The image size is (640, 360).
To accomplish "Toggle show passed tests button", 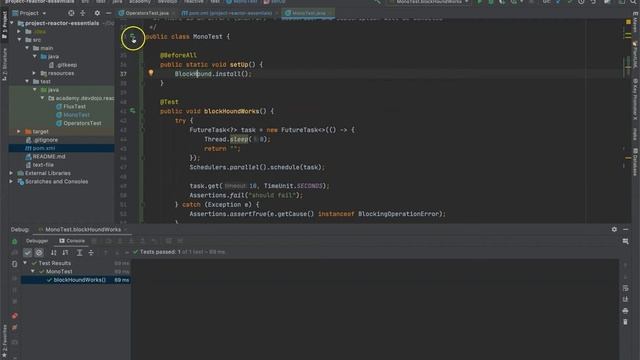I will coord(27,253).
